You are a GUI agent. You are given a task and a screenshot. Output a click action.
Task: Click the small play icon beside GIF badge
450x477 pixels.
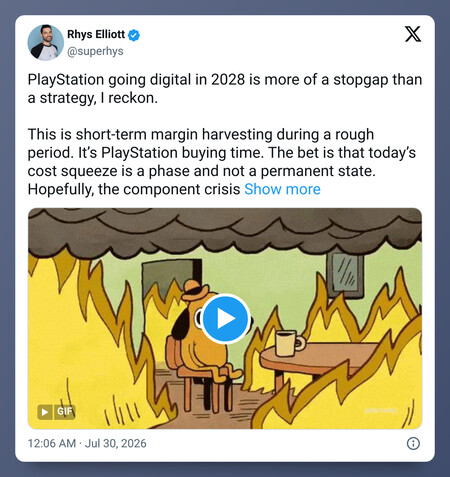pyautogui.click(x=45, y=412)
